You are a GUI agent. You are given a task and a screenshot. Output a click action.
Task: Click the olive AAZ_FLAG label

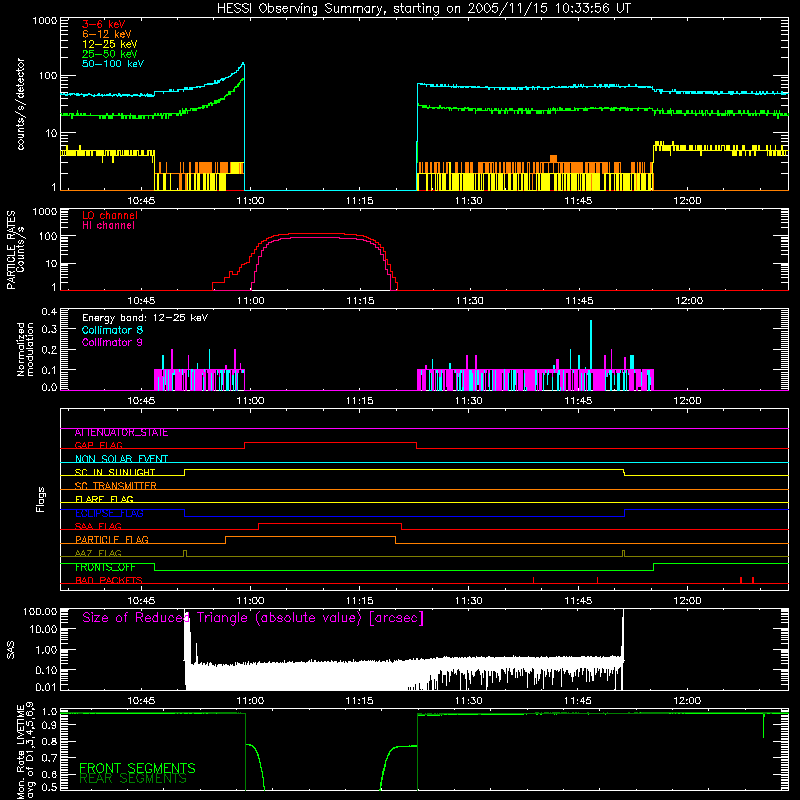coord(98,553)
